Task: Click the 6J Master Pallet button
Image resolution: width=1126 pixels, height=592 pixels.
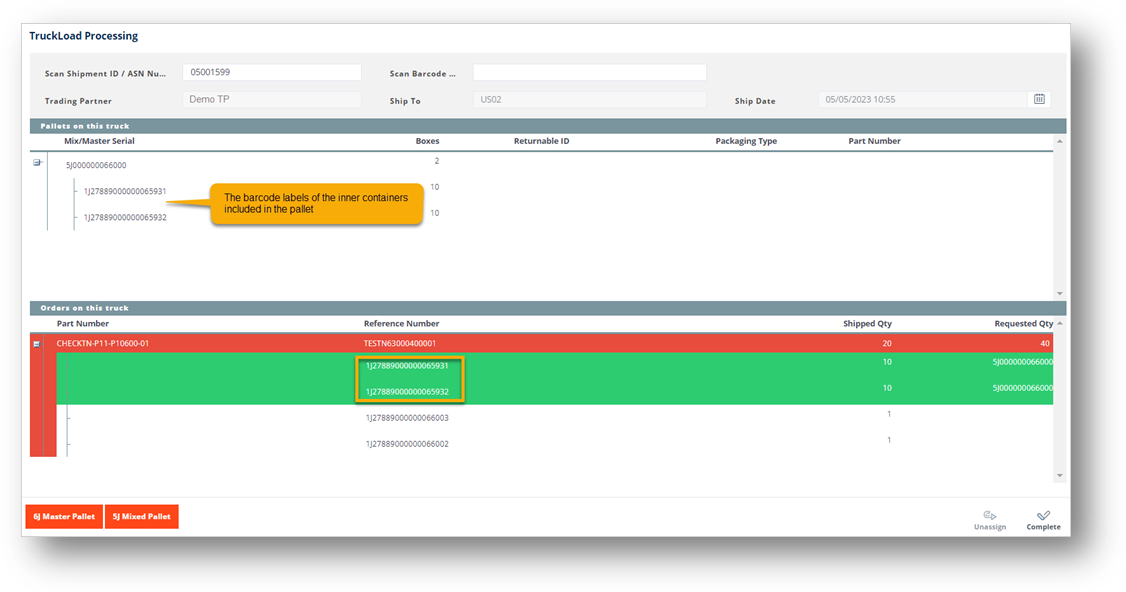Action: coord(63,516)
